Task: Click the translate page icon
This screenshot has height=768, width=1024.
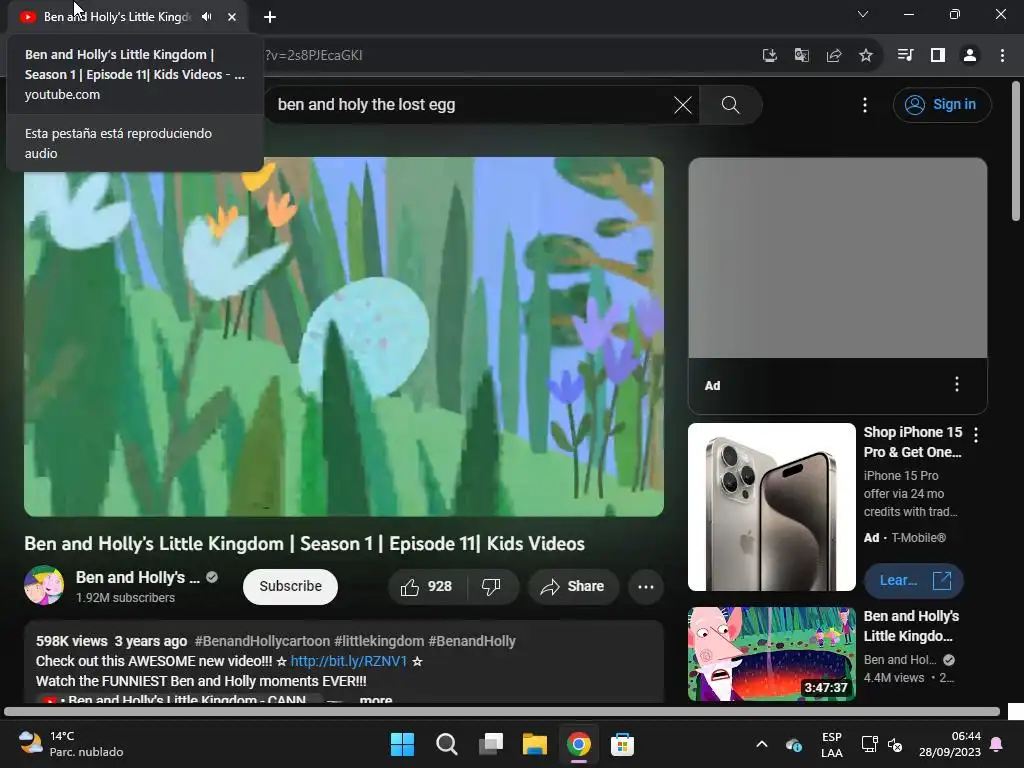Action: point(801,56)
